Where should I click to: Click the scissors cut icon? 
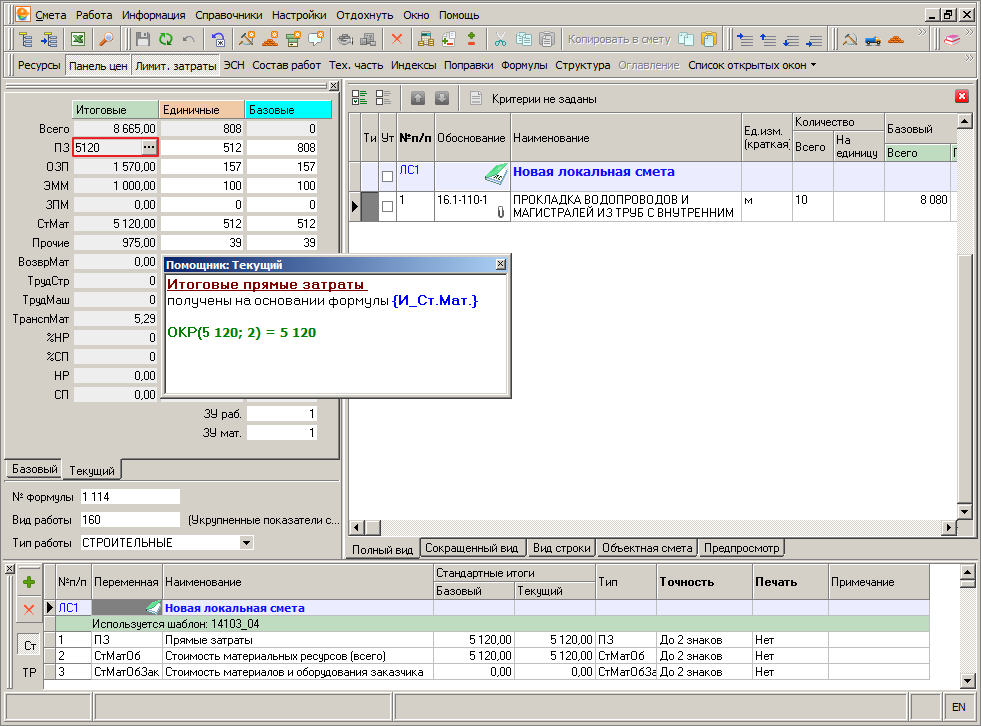501,39
